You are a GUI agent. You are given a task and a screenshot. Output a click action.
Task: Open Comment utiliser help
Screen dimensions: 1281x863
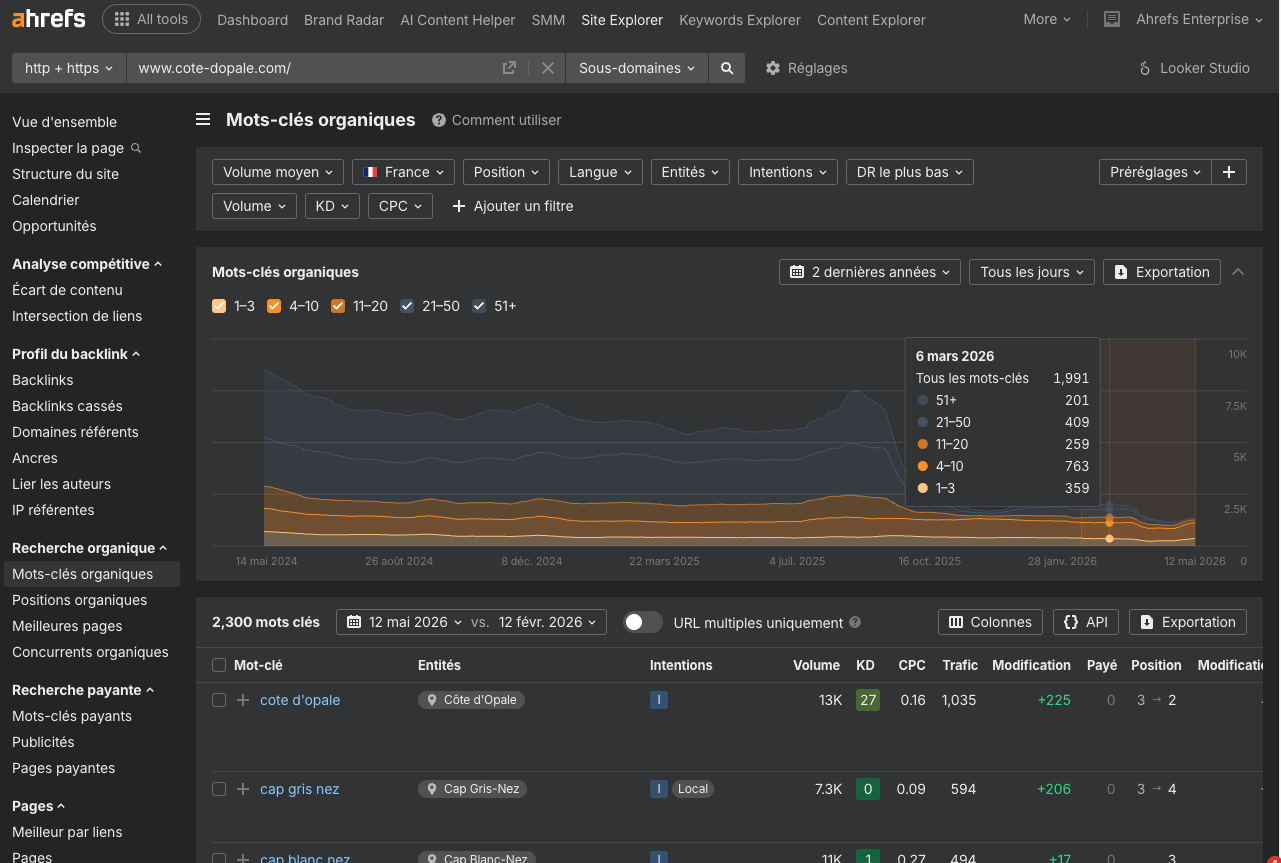click(497, 120)
